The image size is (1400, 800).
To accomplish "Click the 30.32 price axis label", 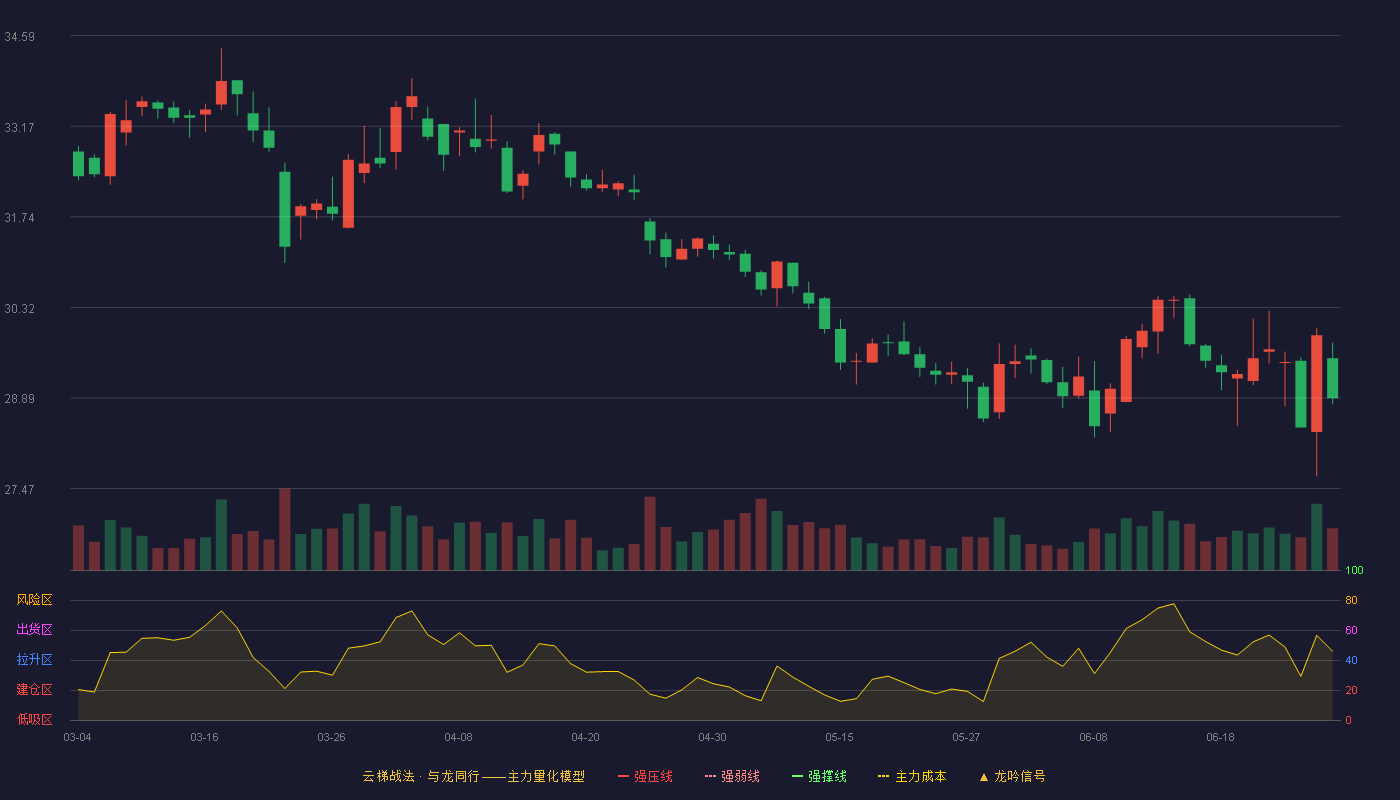I will click(19, 309).
